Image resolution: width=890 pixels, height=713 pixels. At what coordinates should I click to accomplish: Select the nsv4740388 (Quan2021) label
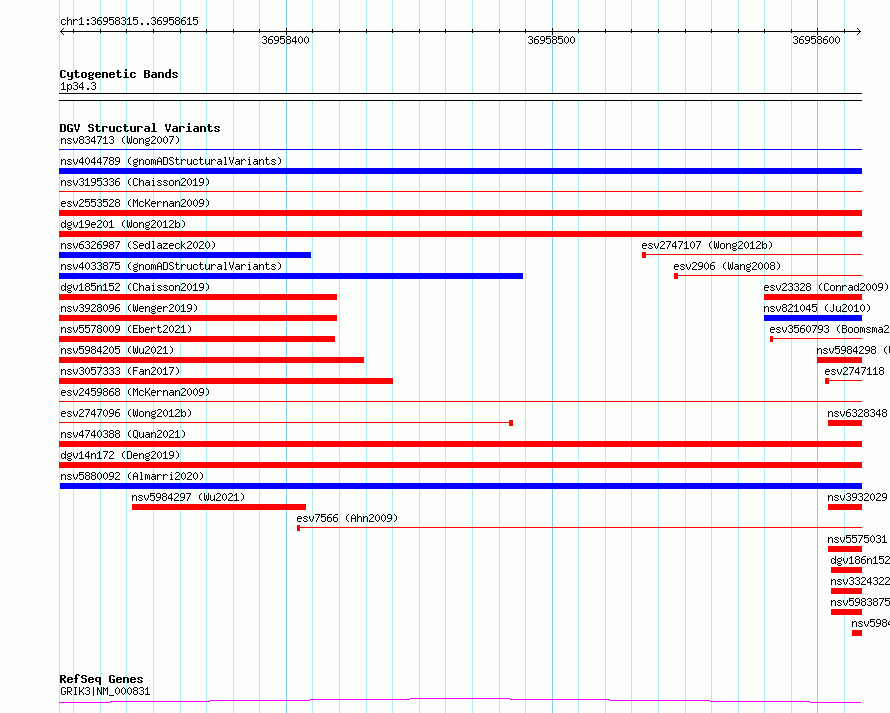(123, 434)
